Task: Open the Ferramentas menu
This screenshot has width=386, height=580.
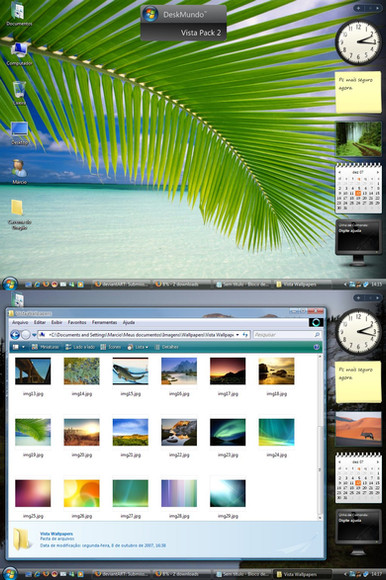Action: pos(104,322)
